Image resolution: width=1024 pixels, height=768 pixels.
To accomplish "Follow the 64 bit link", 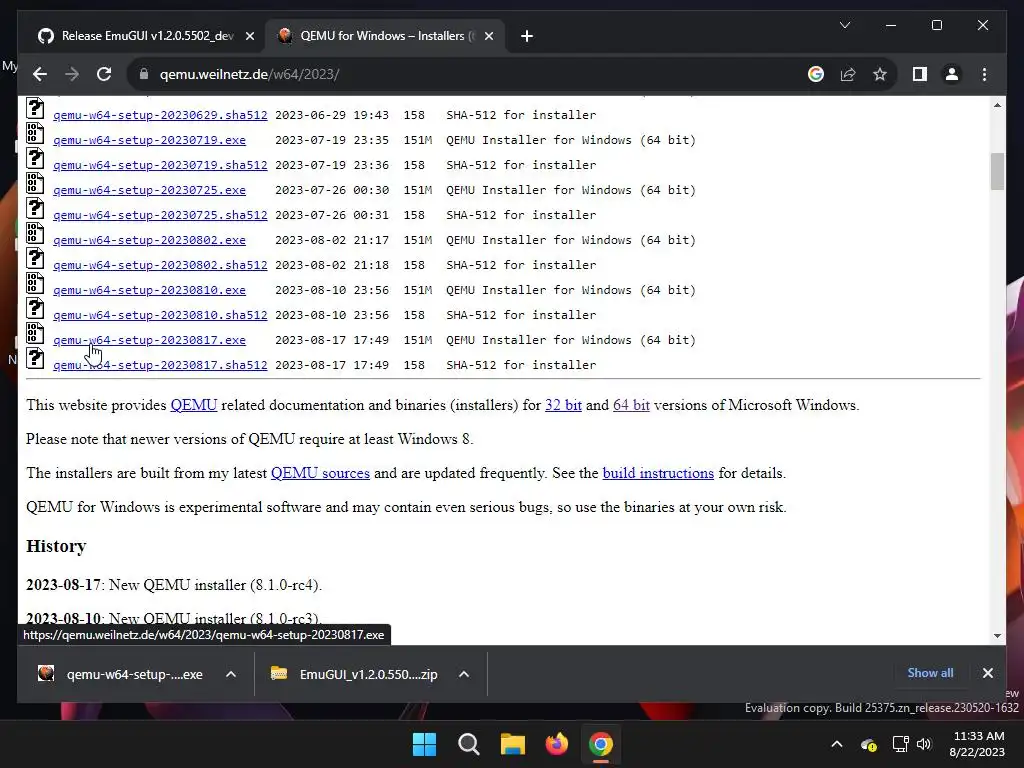I will (x=631, y=405).
